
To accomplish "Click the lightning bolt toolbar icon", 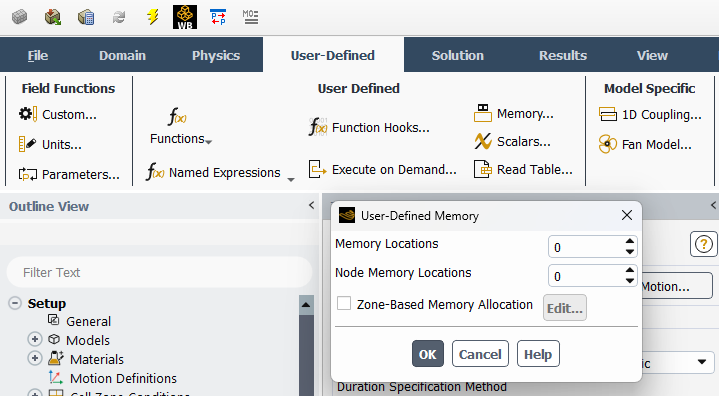I will [x=152, y=17].
